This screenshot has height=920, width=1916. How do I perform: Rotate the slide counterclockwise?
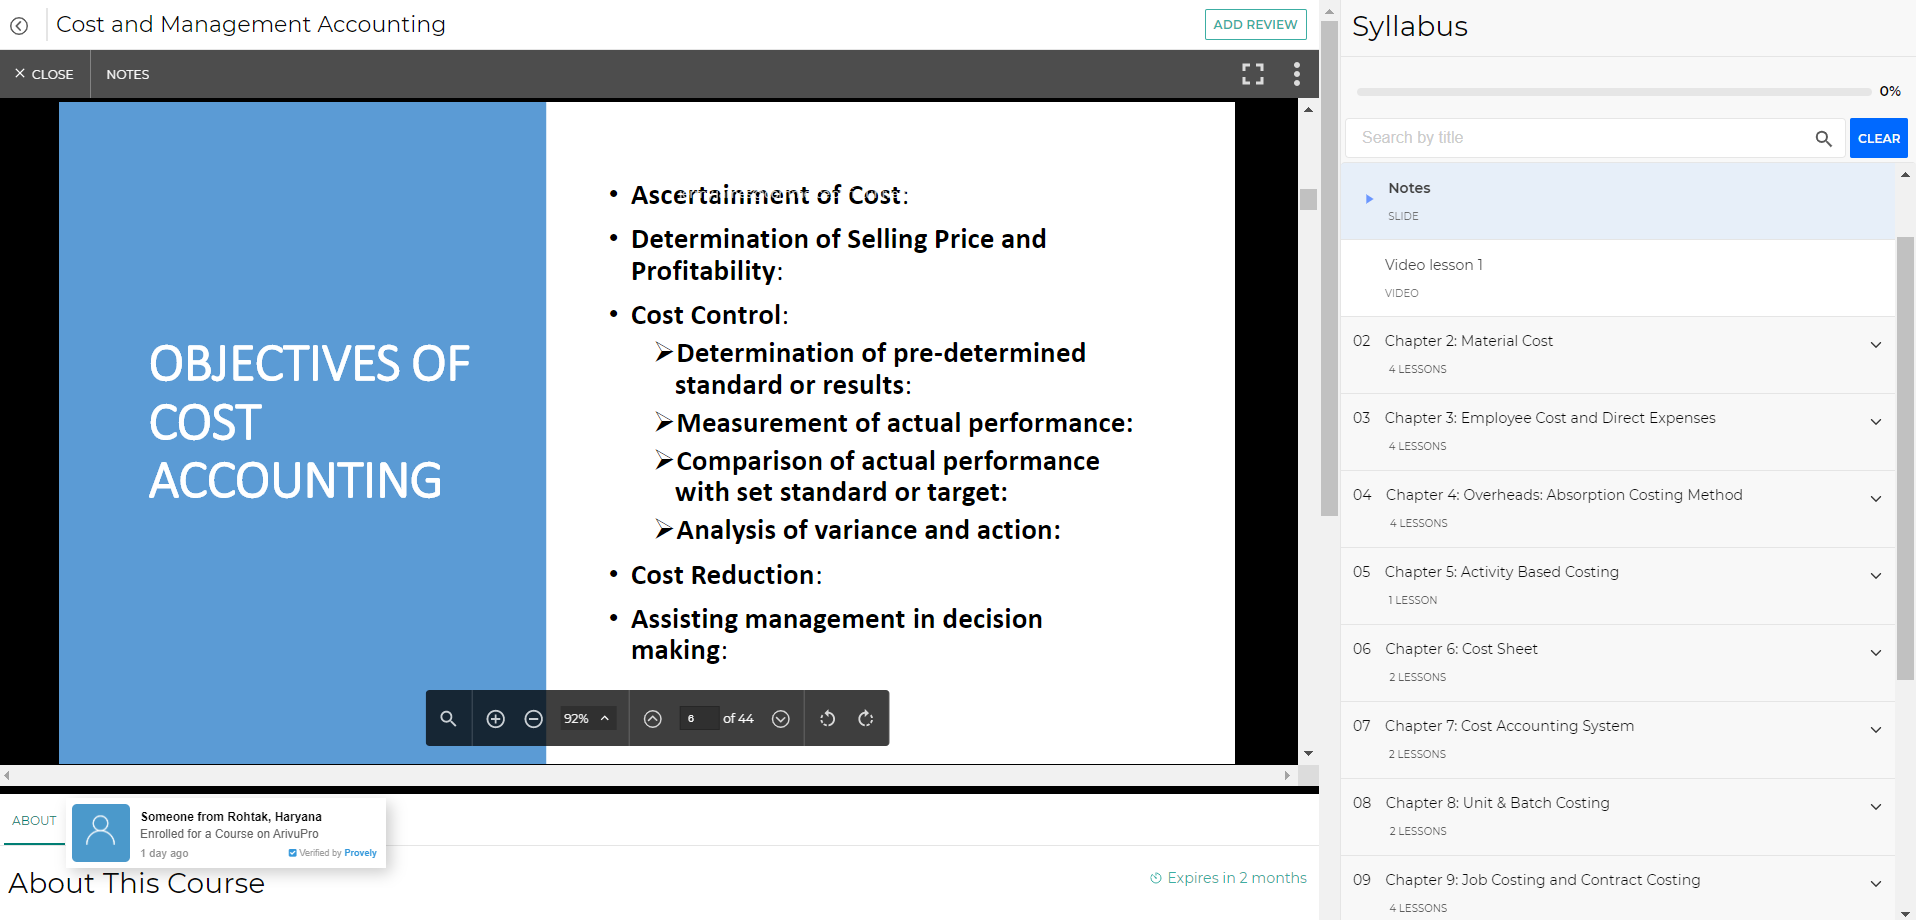point(827,719)
